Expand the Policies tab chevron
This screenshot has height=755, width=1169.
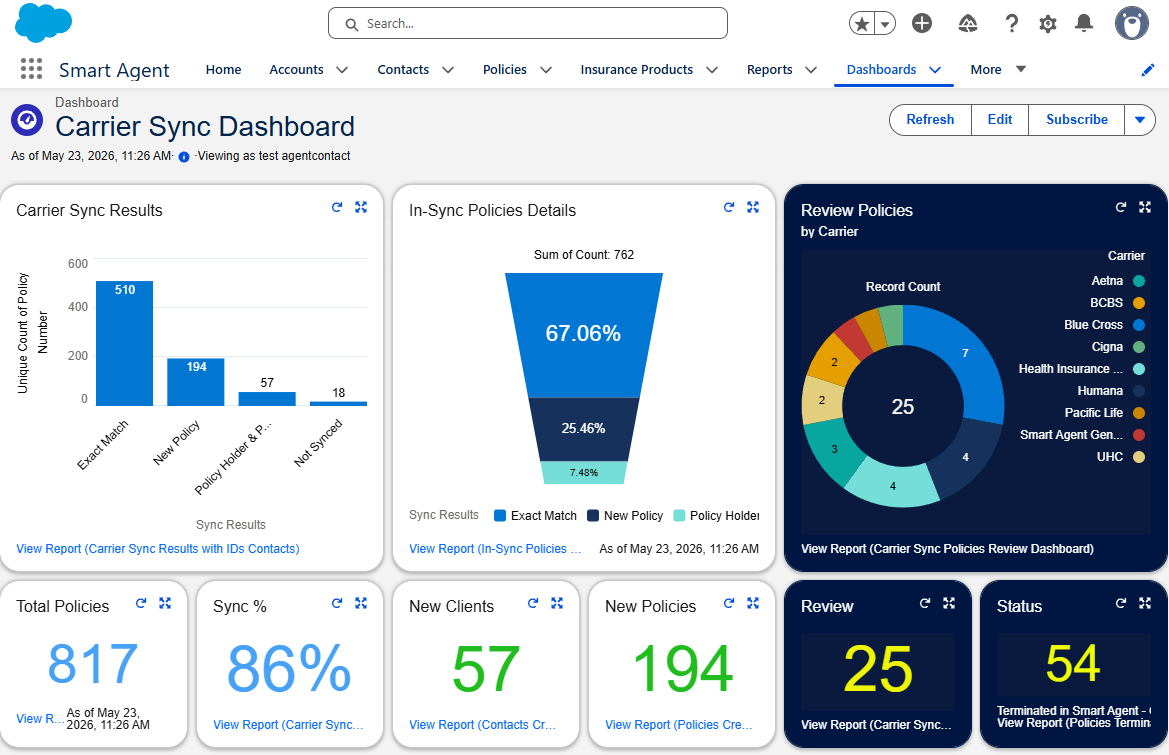(x=546, y=70)
